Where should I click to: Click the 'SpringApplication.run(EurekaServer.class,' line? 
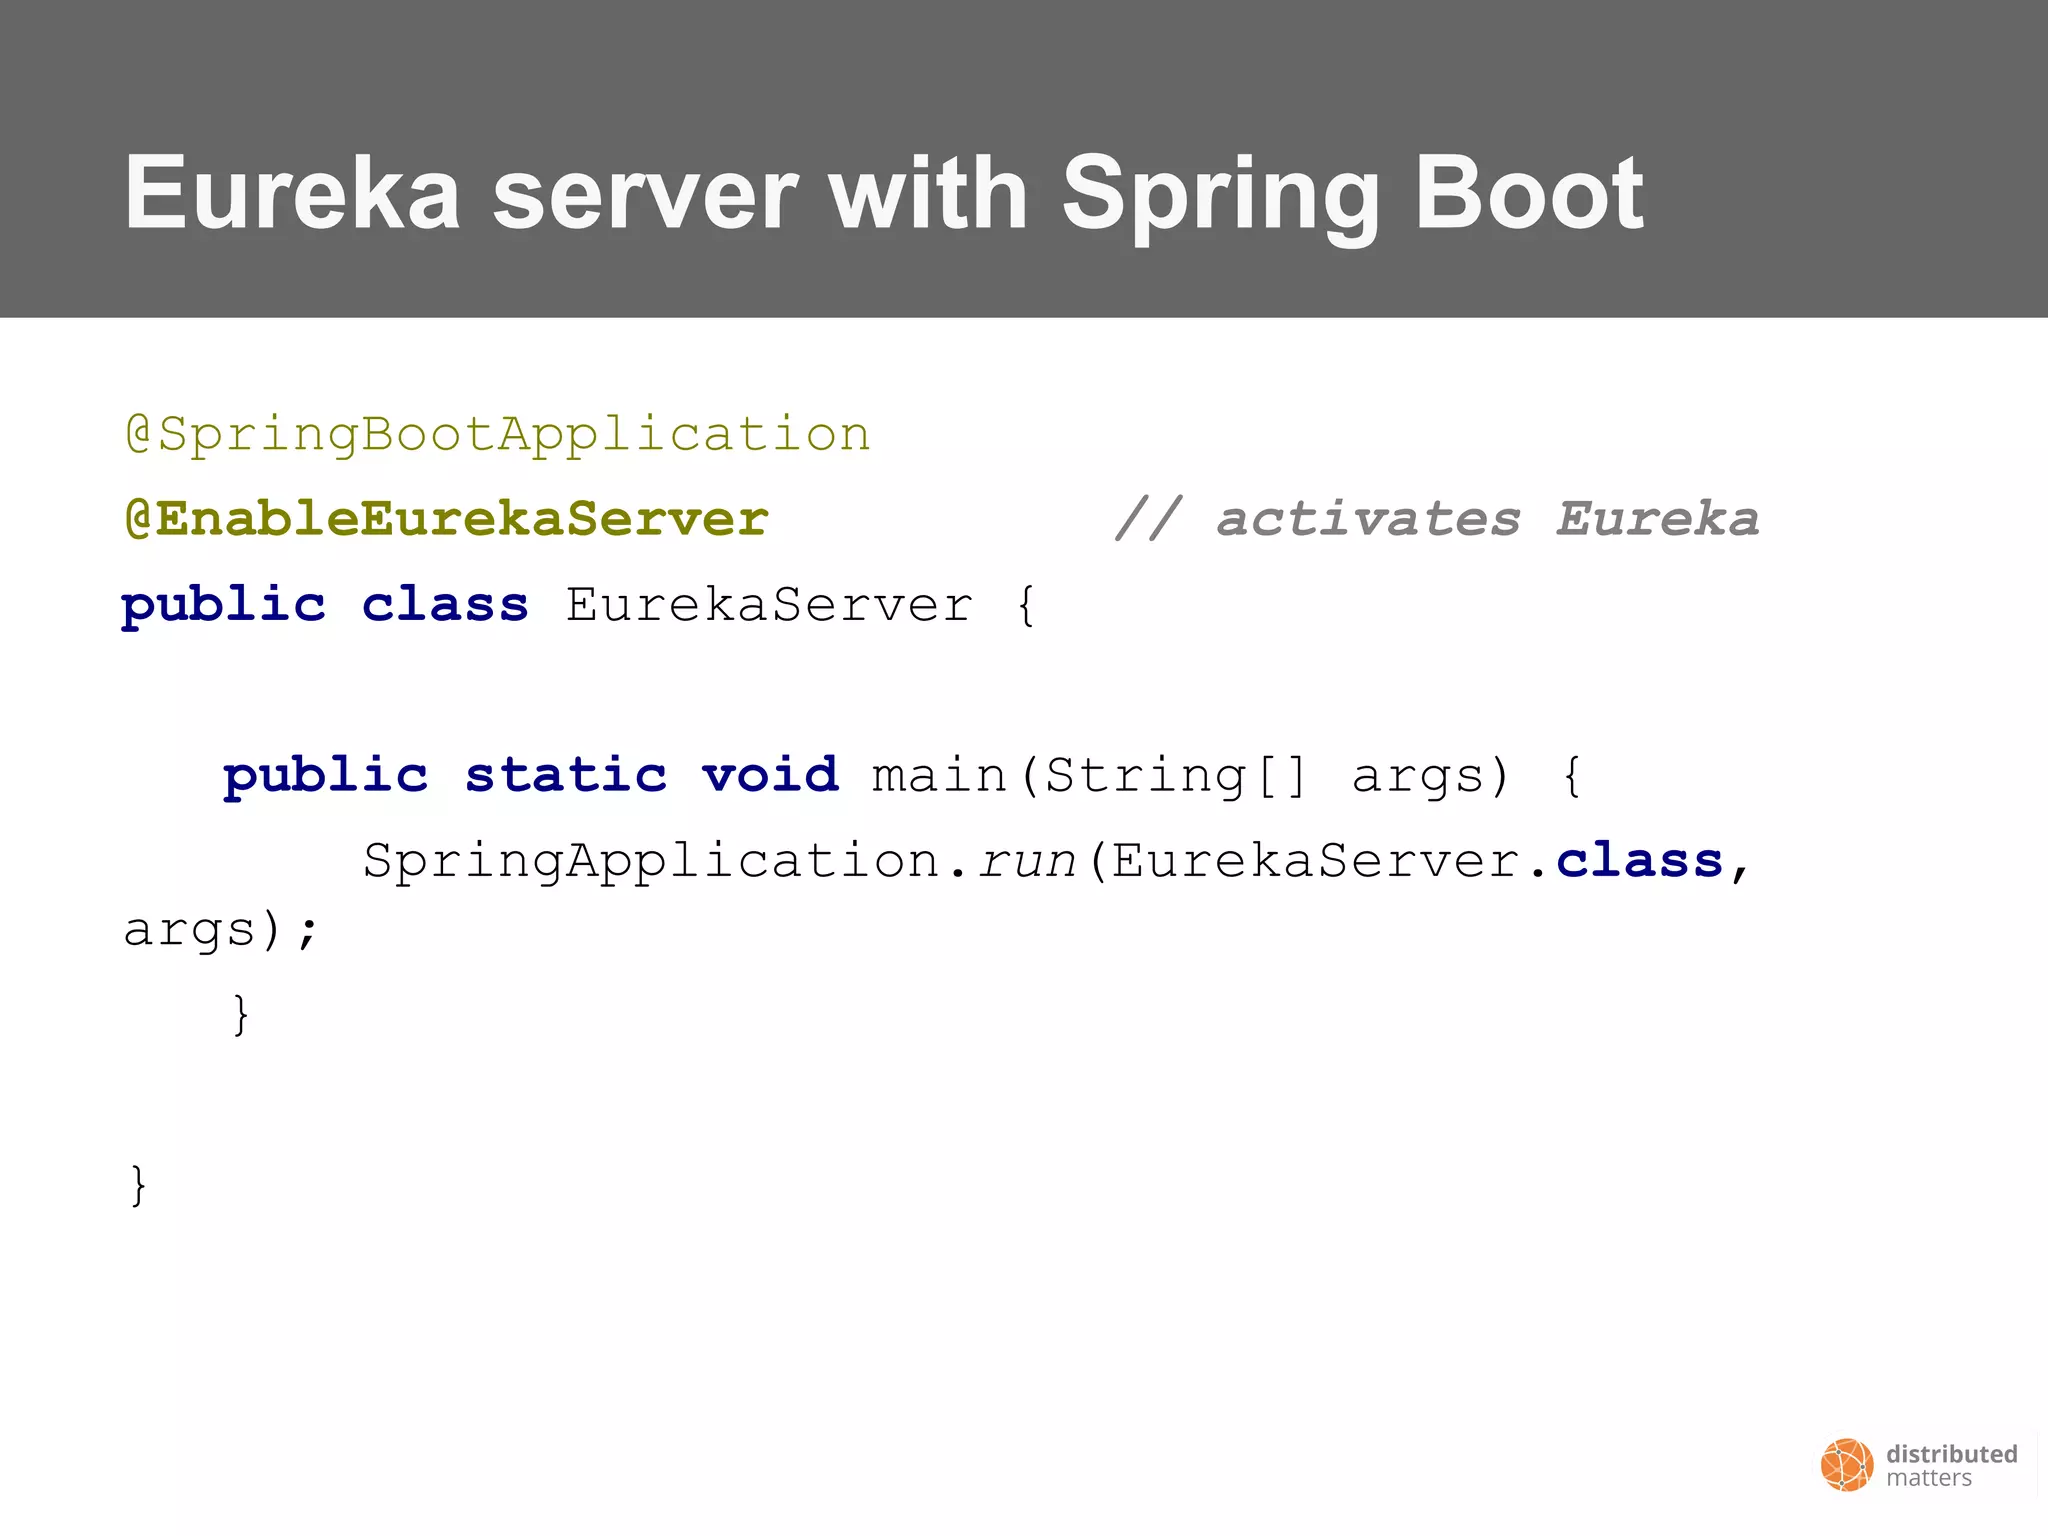click(1056, 861)
